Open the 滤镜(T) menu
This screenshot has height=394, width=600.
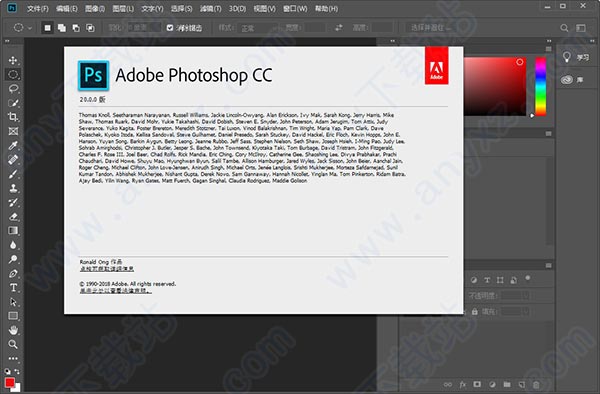pos(210,8)
